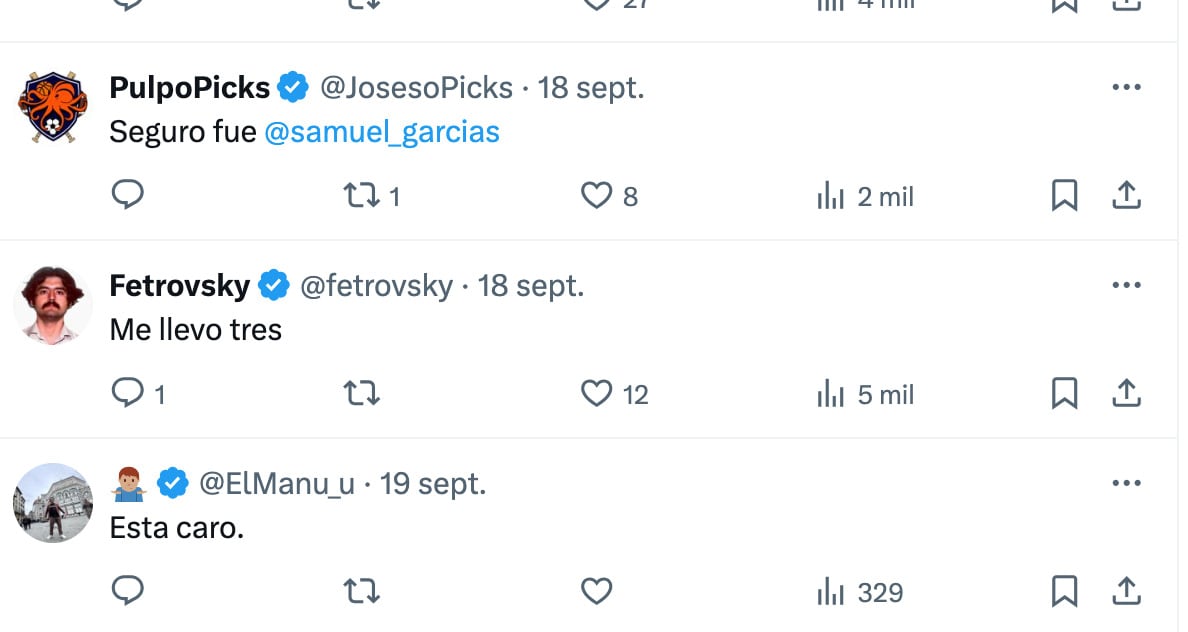Viewport: 1188px width, 632px height.
Task: Repost Fetrovsky's tweet
Action: (x=361, y=394)
